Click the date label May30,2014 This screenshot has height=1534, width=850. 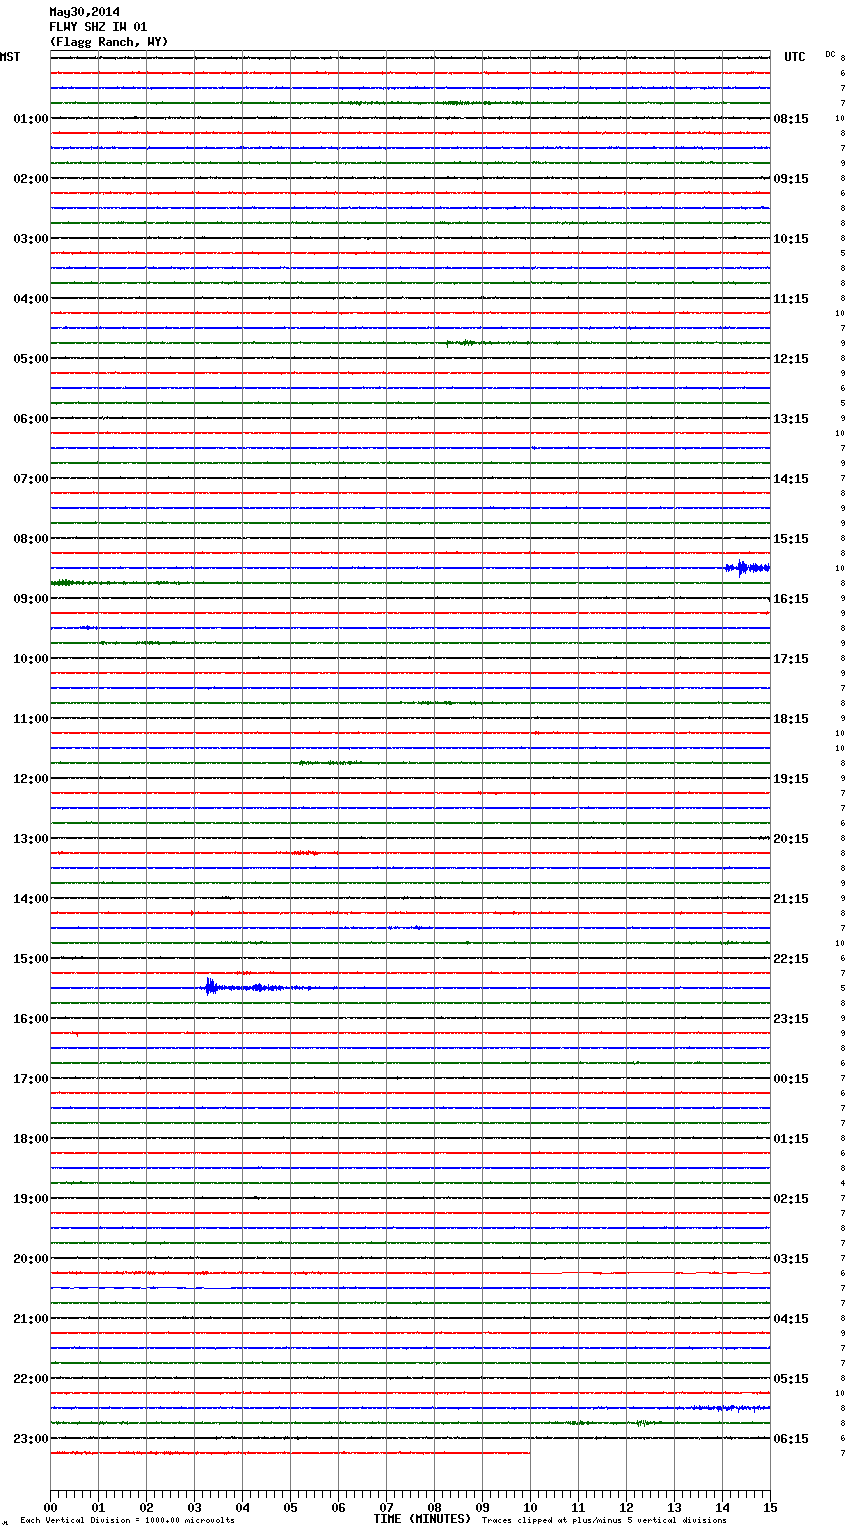84,12
